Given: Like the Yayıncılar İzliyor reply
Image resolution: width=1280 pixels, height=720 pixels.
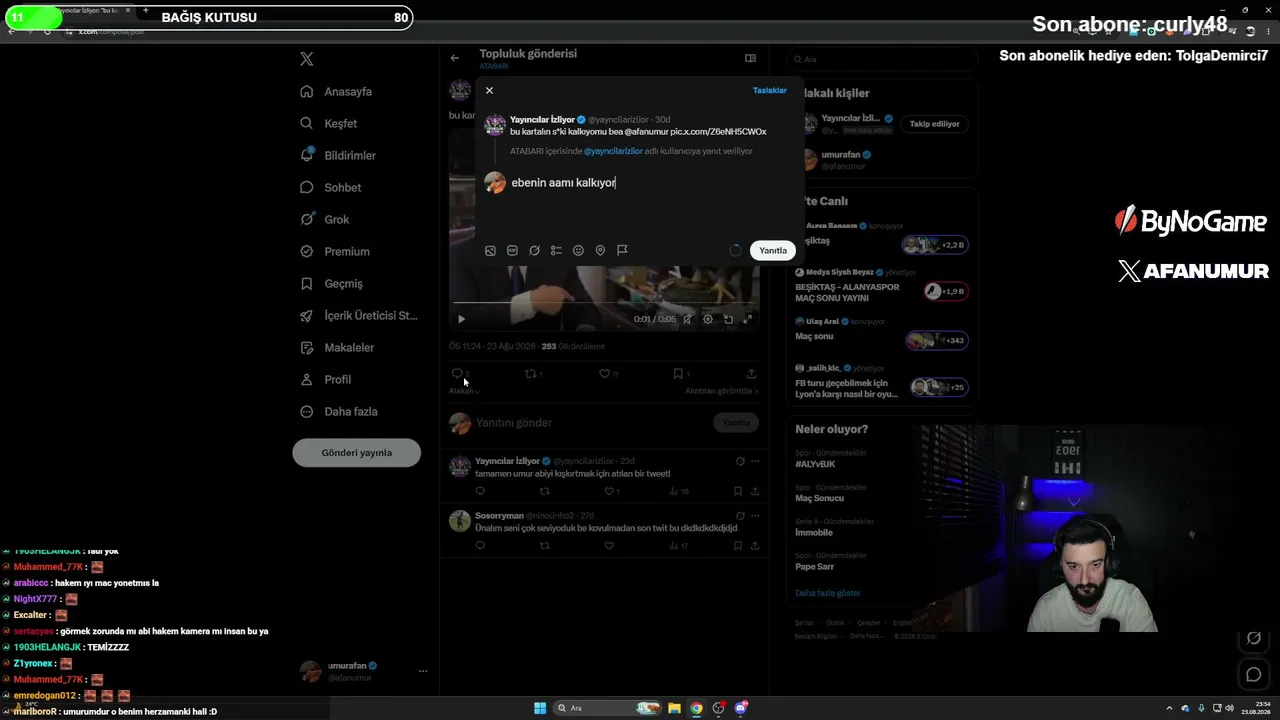Looking at the screenshot, I should (609, 492).
